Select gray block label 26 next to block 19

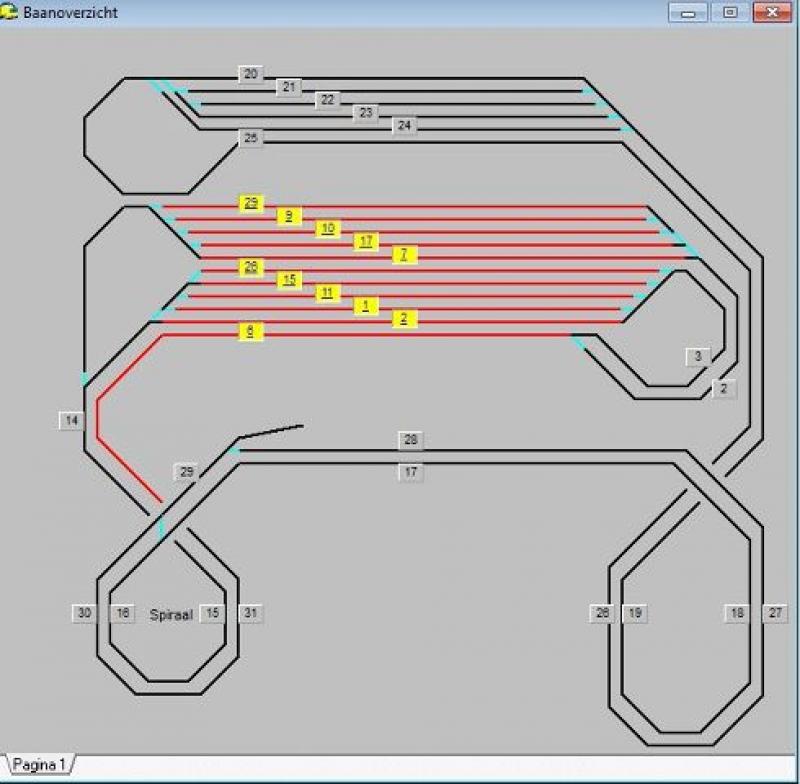coord(603,613)
